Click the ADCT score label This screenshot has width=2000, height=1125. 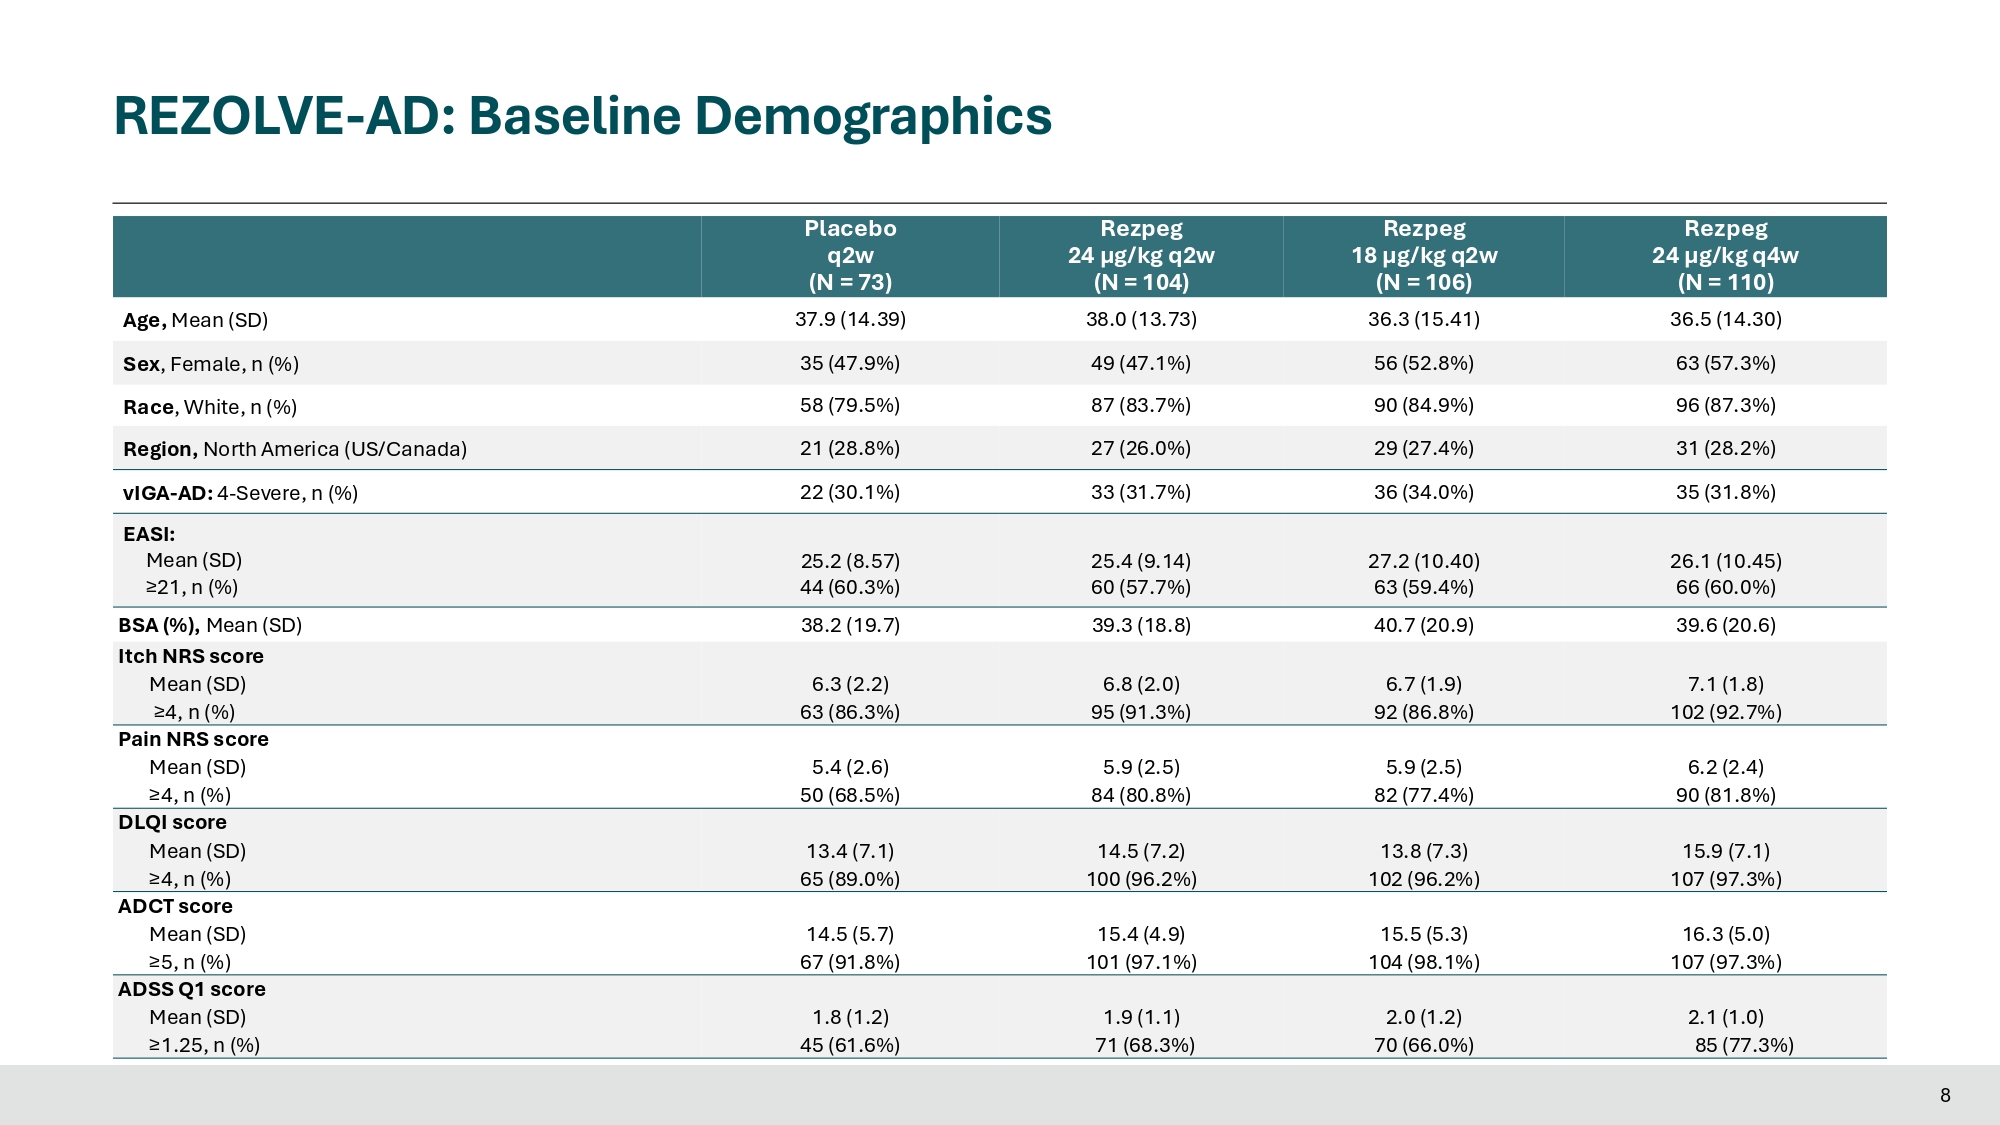click(x=175, y=906)
